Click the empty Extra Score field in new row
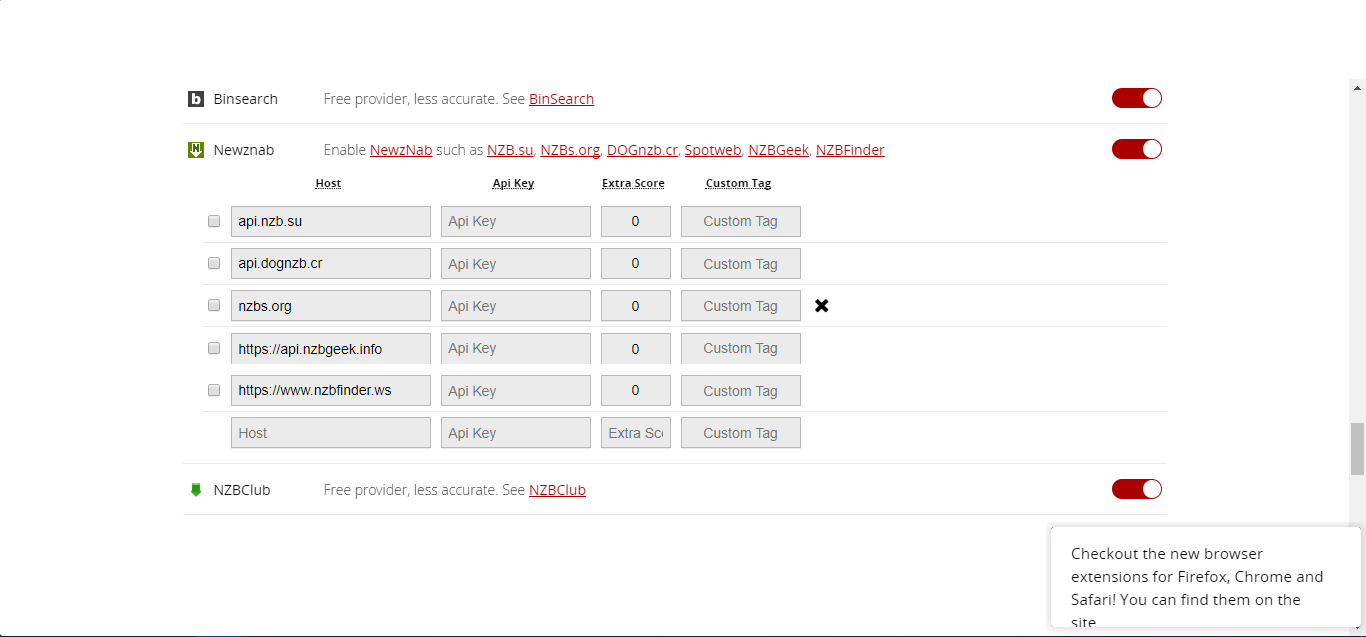Viewport: 1366px width, 637px height. (636, 433)
